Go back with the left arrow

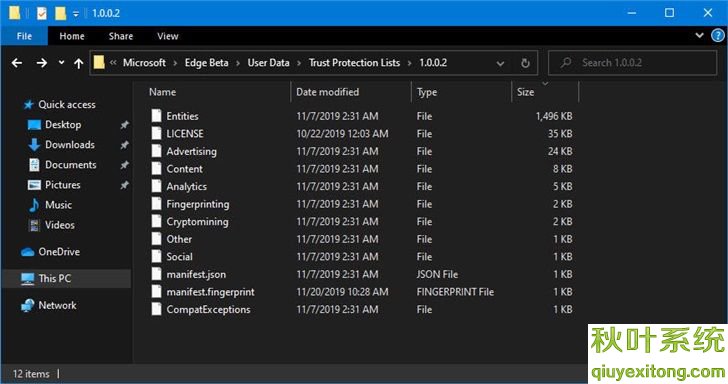17,63
